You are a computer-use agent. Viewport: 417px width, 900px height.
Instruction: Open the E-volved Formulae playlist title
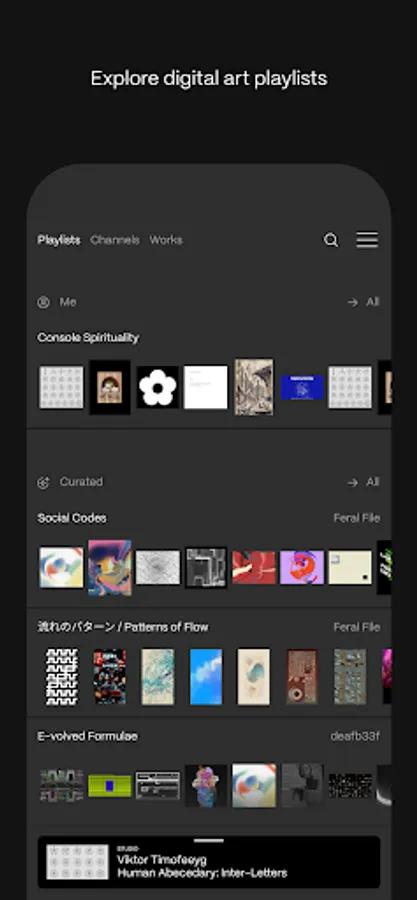87,736
